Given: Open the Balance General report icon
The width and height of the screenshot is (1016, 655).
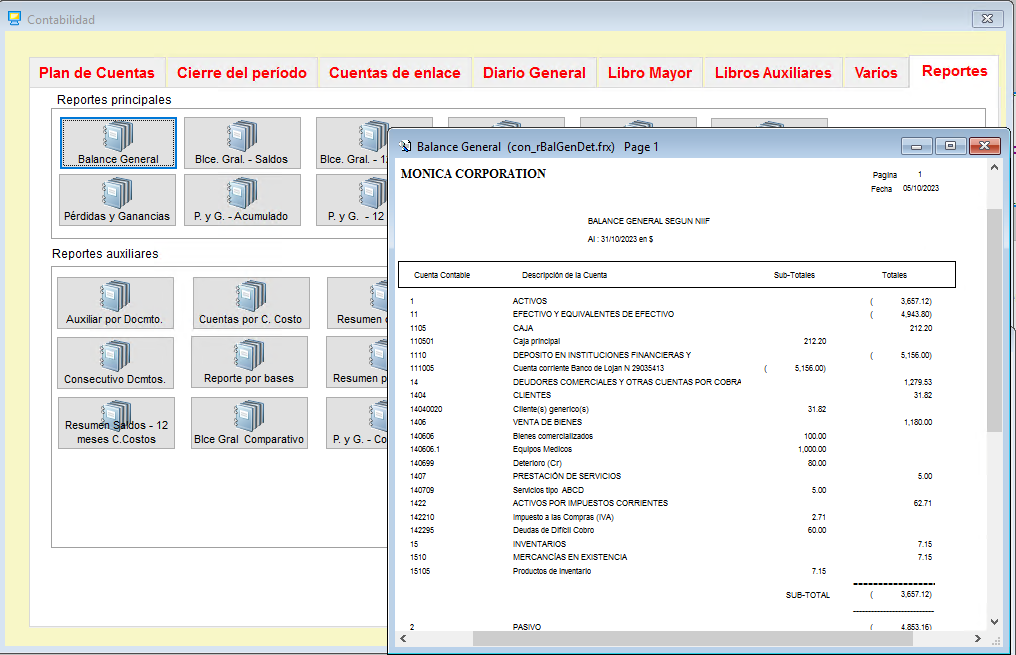Looking at the screenshot, I should [118, 143].
